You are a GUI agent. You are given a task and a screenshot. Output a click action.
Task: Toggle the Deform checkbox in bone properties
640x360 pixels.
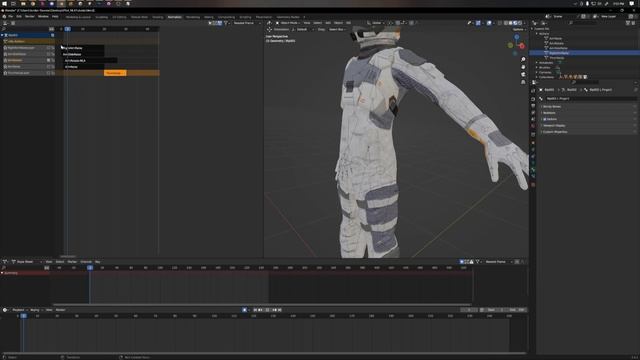point(544,119)
